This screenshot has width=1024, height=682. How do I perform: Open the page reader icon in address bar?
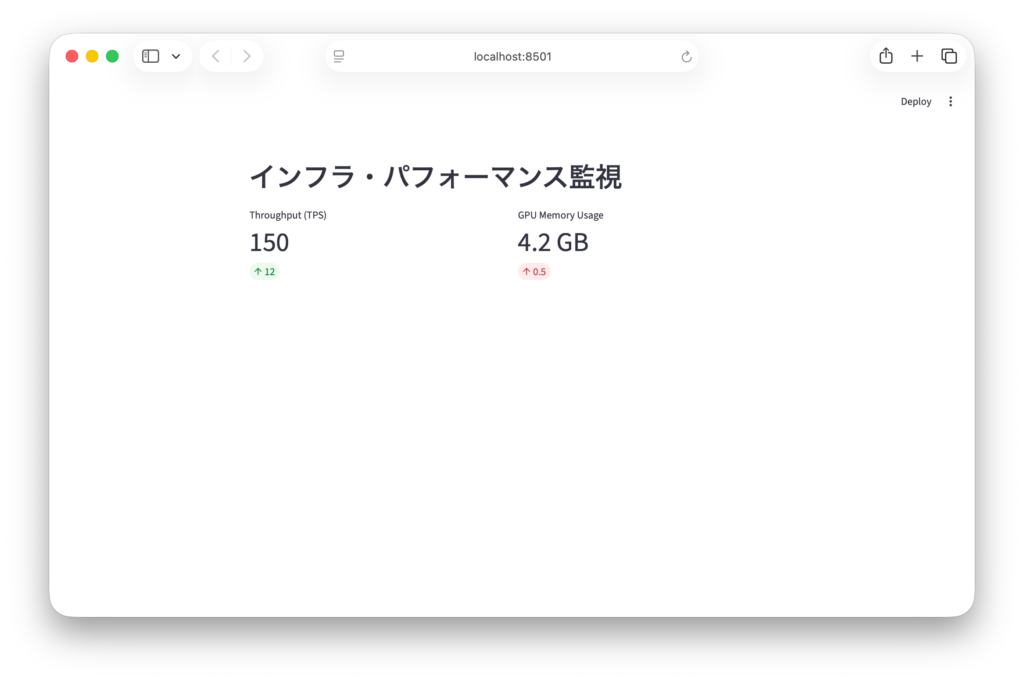coord(339,57)
